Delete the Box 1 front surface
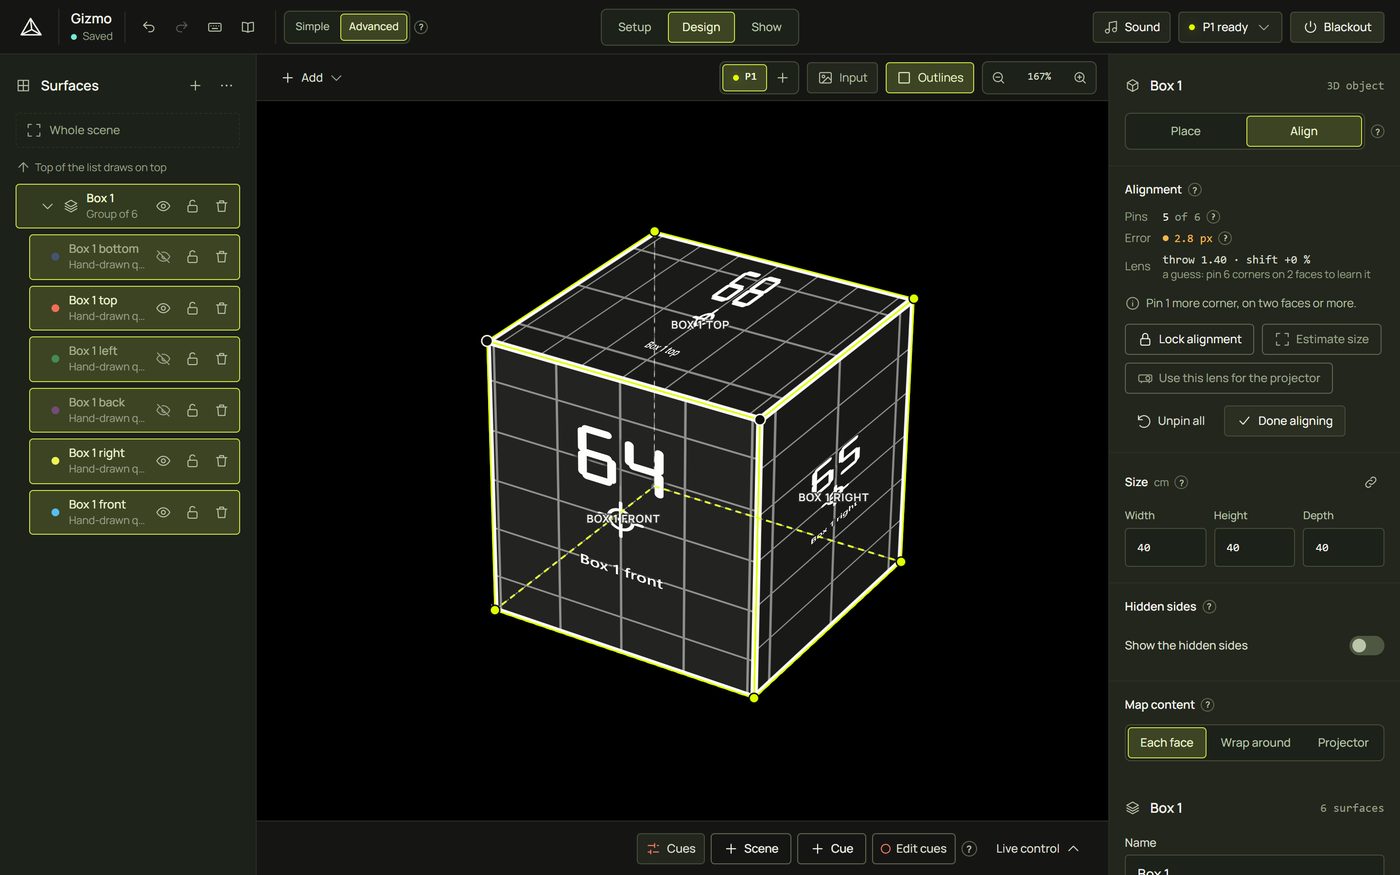 tap(222, 512)
